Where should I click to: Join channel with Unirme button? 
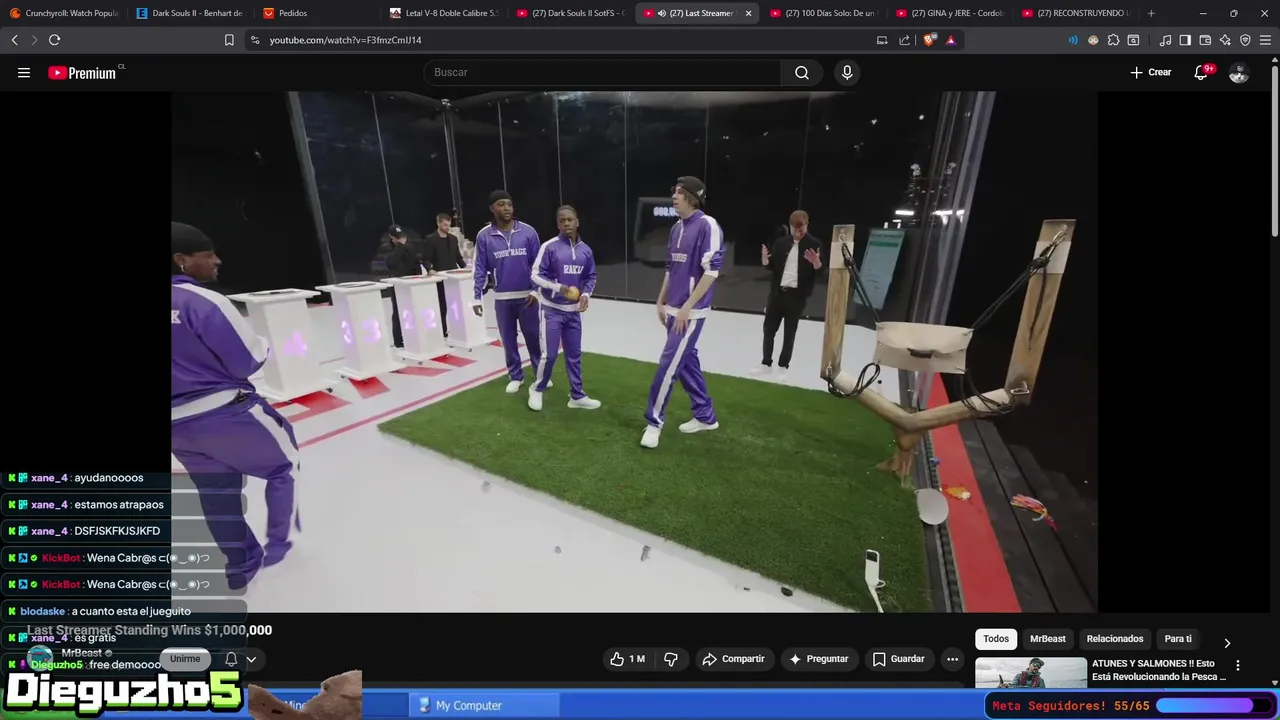[185, 658]
